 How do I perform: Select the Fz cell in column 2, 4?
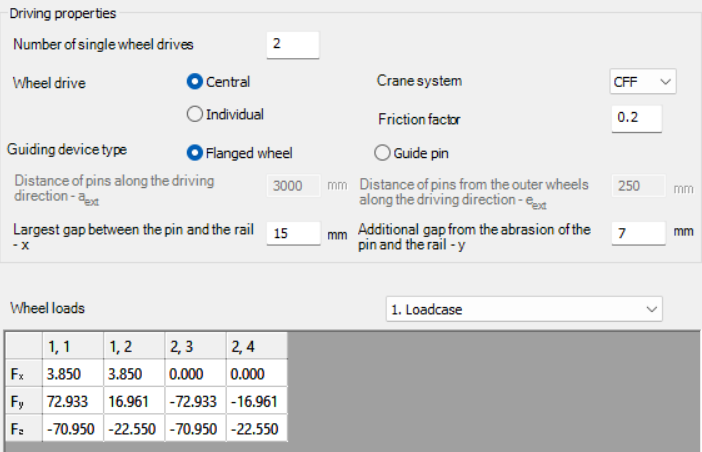(257, 429)
